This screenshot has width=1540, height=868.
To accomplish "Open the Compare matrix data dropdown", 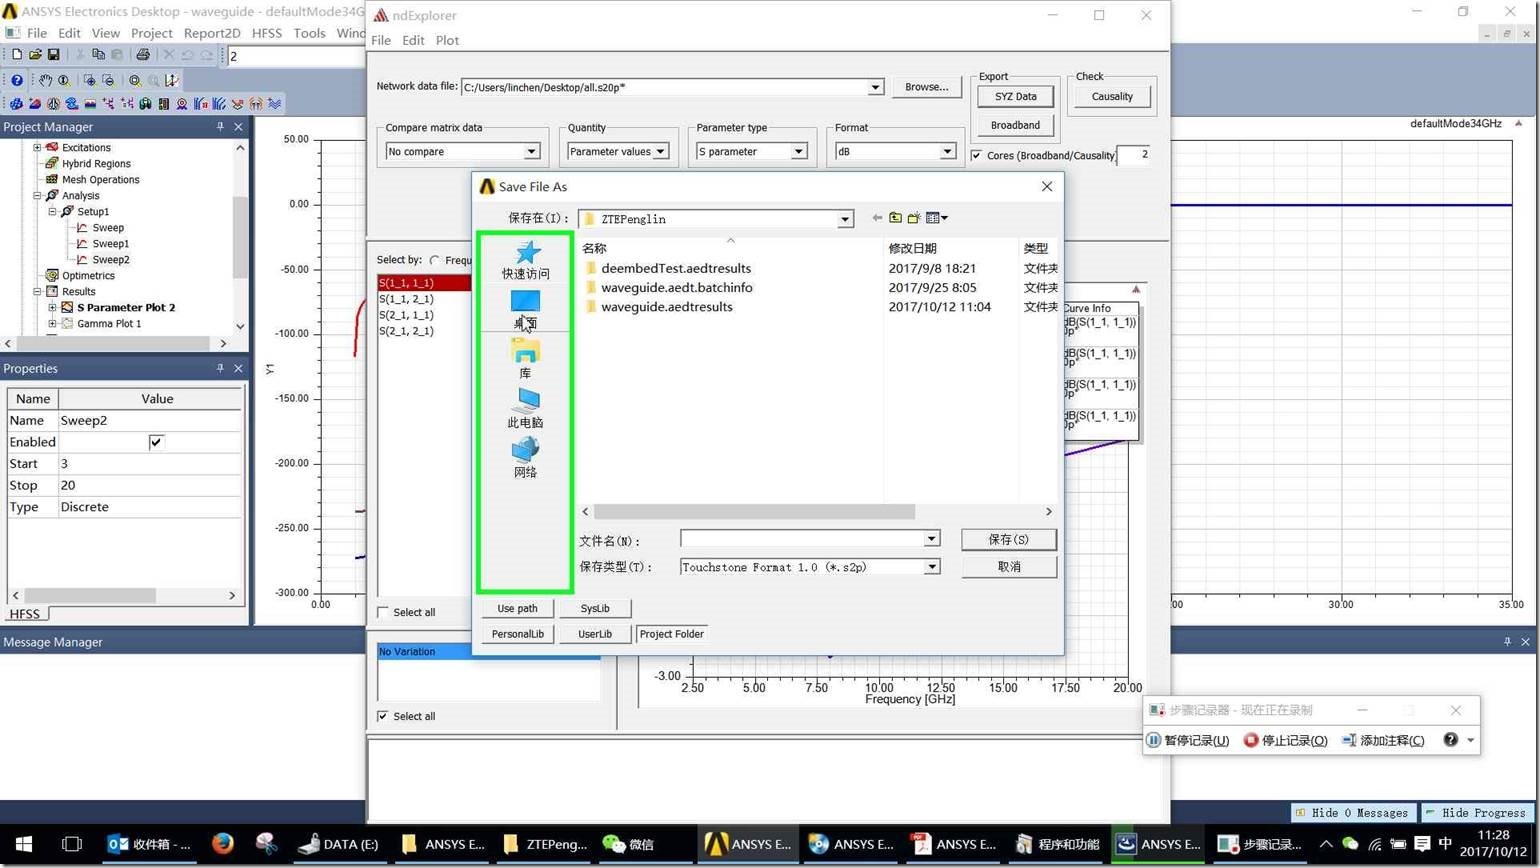I will 532,151.
